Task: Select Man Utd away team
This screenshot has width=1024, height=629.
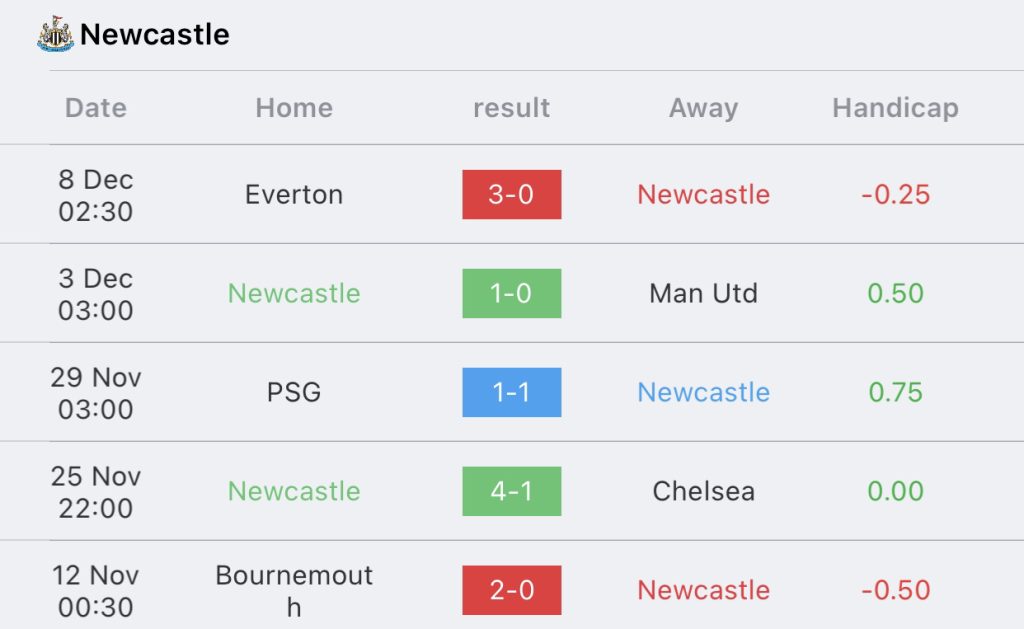Action: (703, 293)
